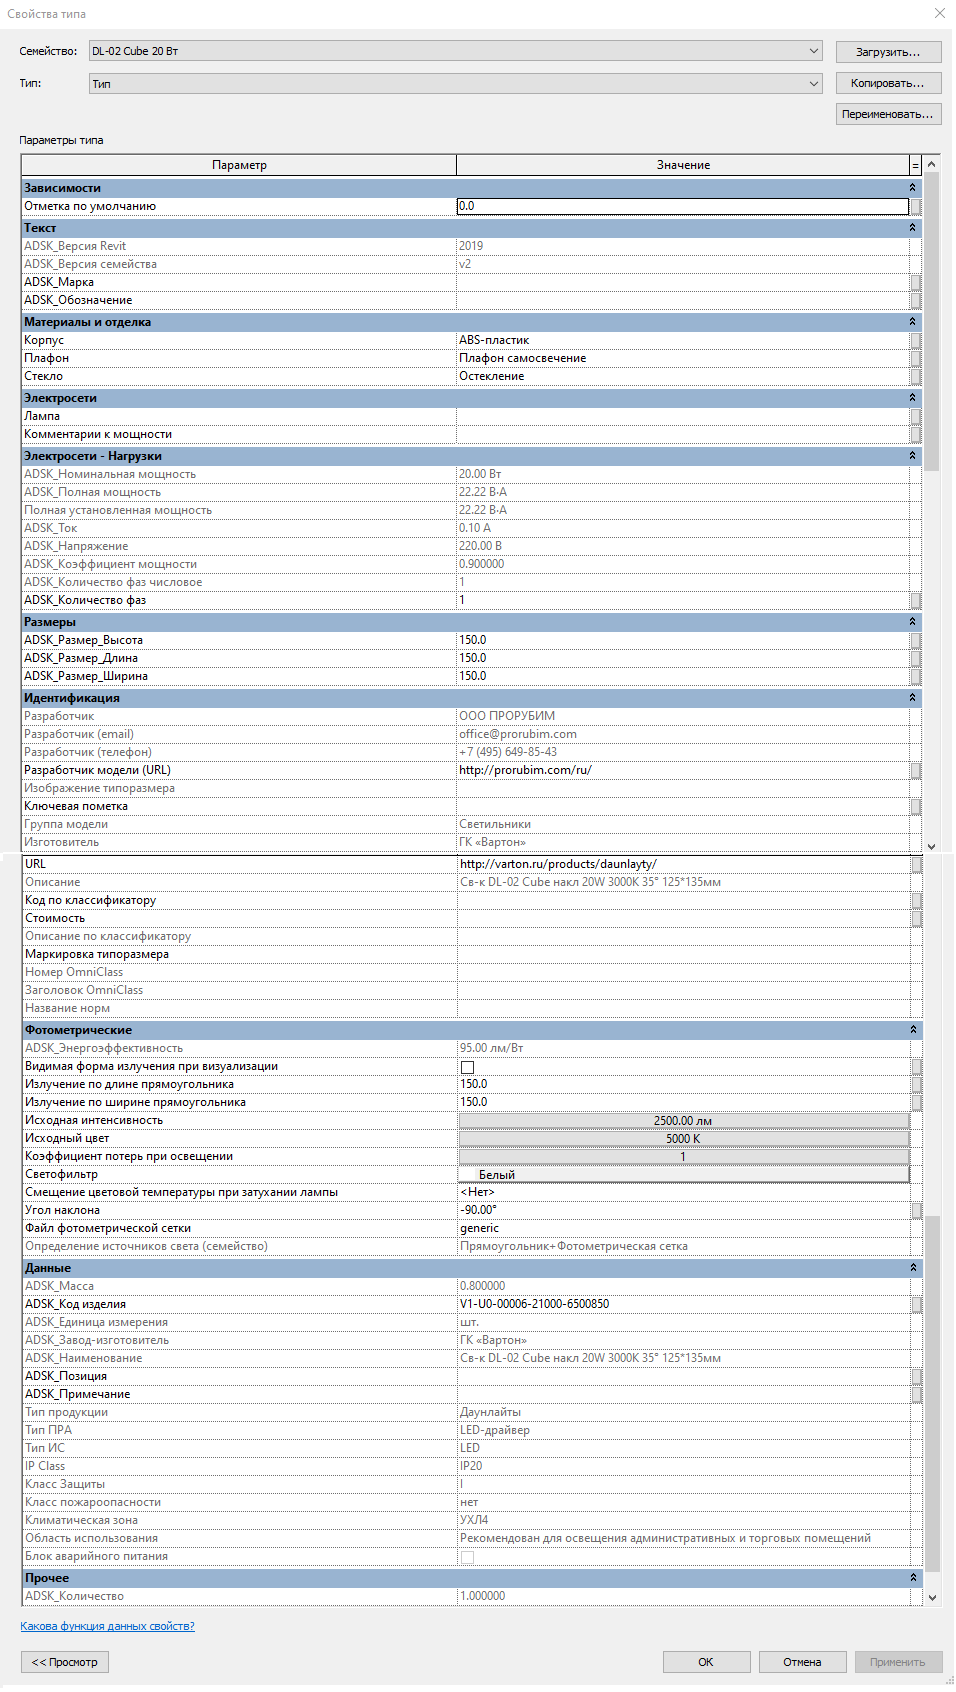This screenshot has width=956, height=1692.
Task: Click associate-parameter button in Плафон row
Action: click(915, 358)
